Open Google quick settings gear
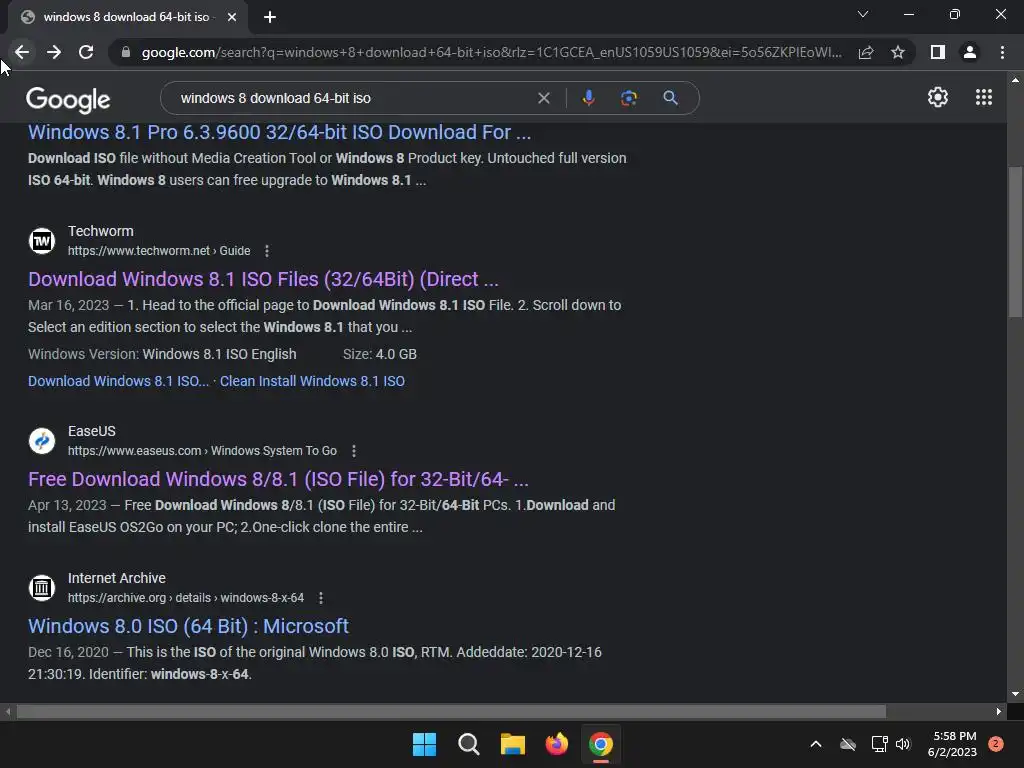 click(938, 97)
